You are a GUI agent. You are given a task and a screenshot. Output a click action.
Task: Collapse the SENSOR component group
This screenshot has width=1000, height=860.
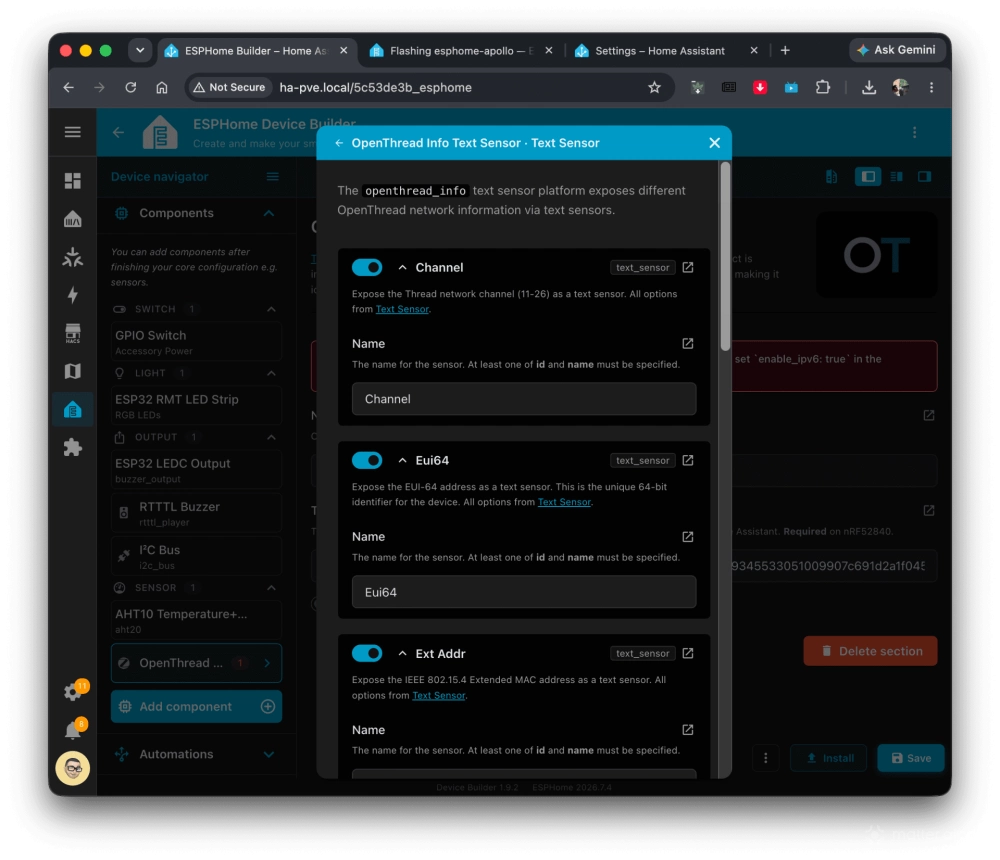pos(271,588)
